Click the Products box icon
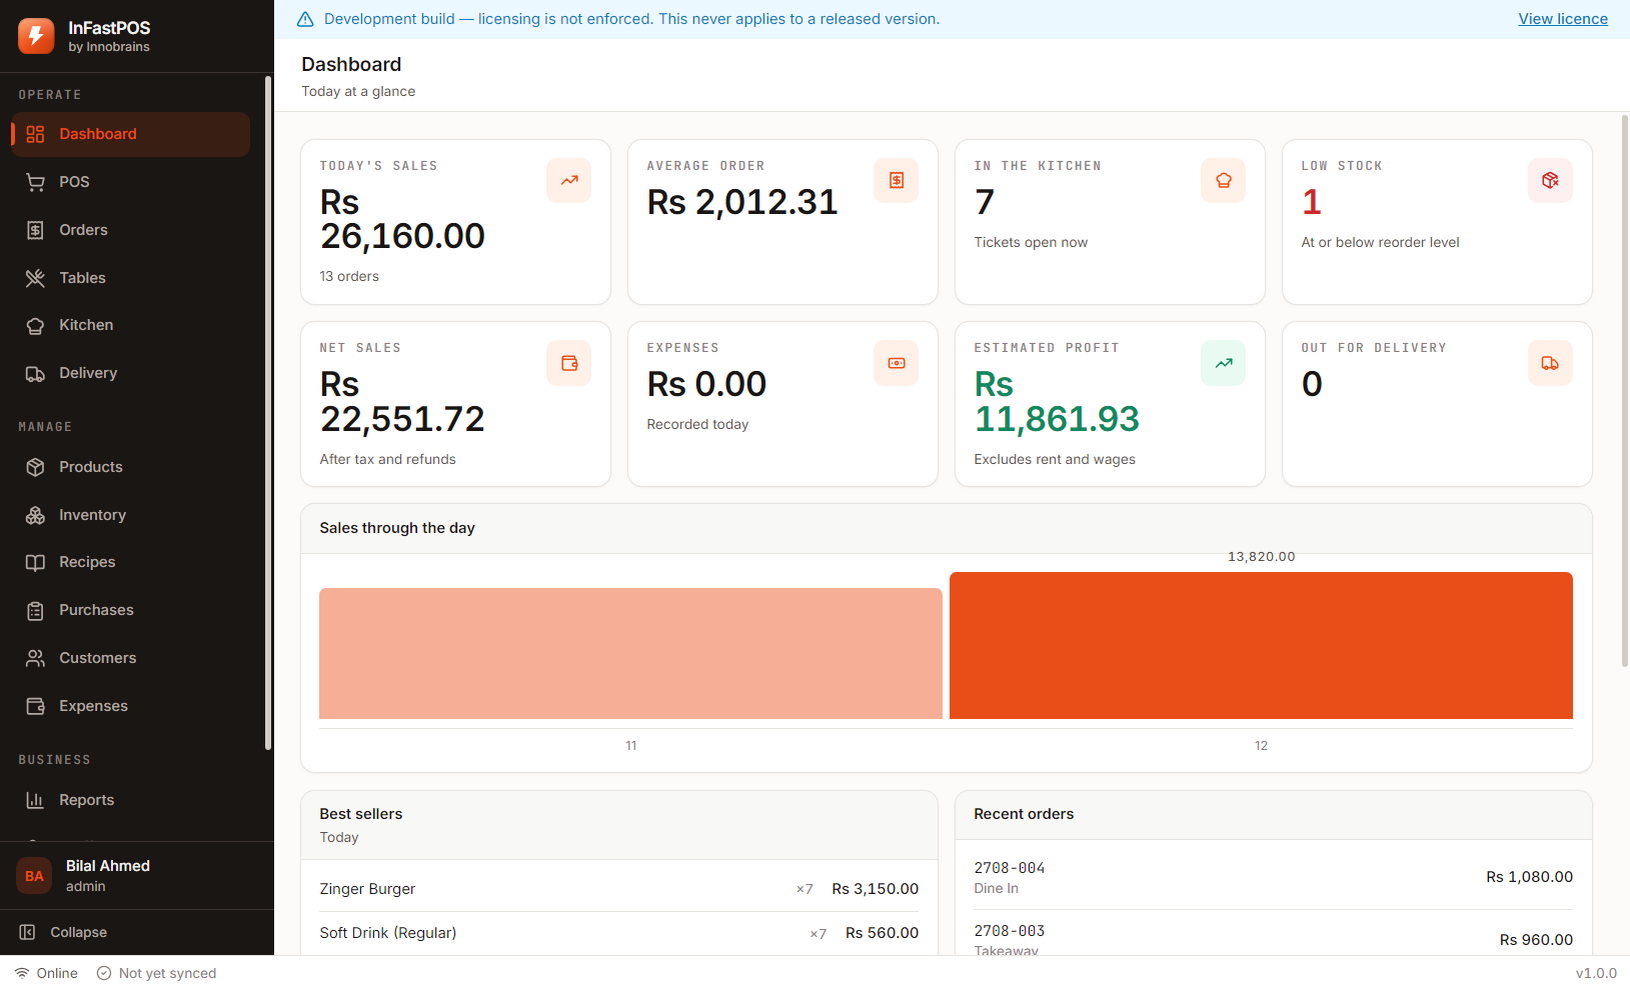The height and width of the screenshot is (991, 1630). 35,467
